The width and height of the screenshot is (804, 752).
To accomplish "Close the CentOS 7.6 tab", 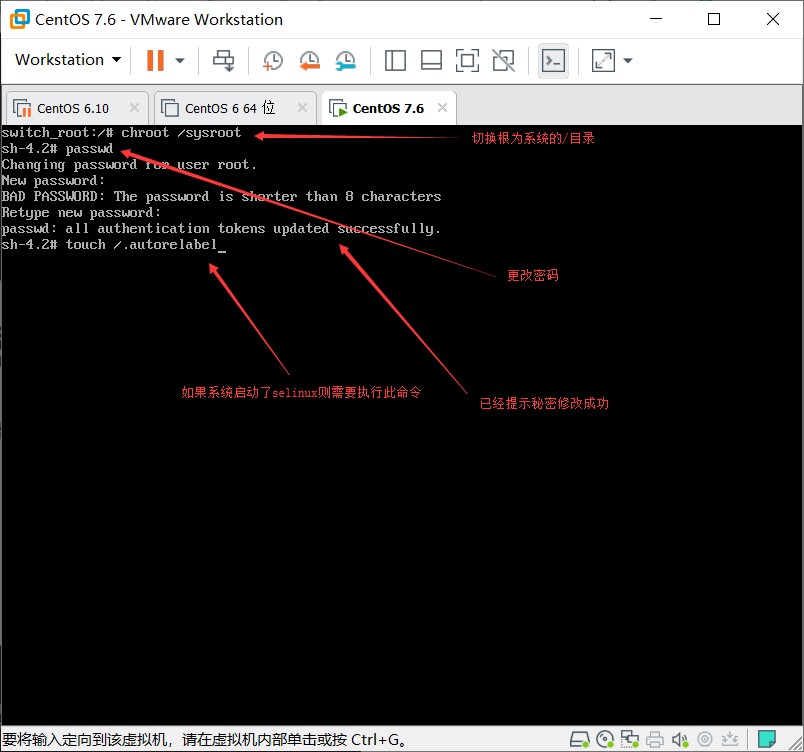I will (443, 108).
